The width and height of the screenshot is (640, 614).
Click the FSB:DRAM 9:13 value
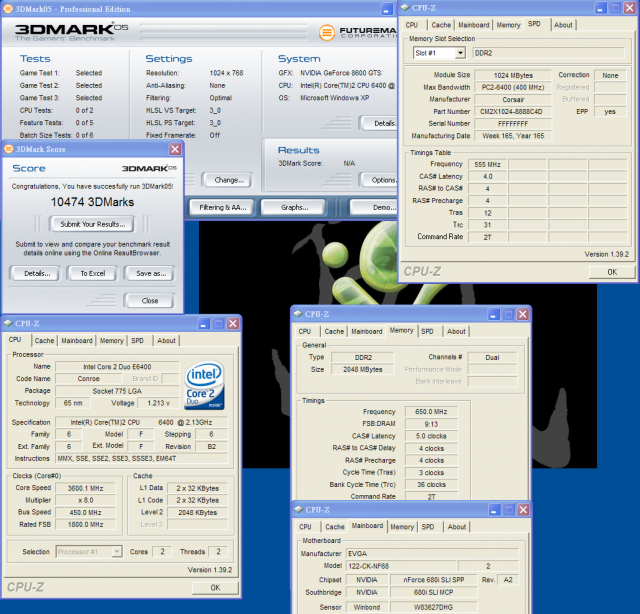point(431,424)
